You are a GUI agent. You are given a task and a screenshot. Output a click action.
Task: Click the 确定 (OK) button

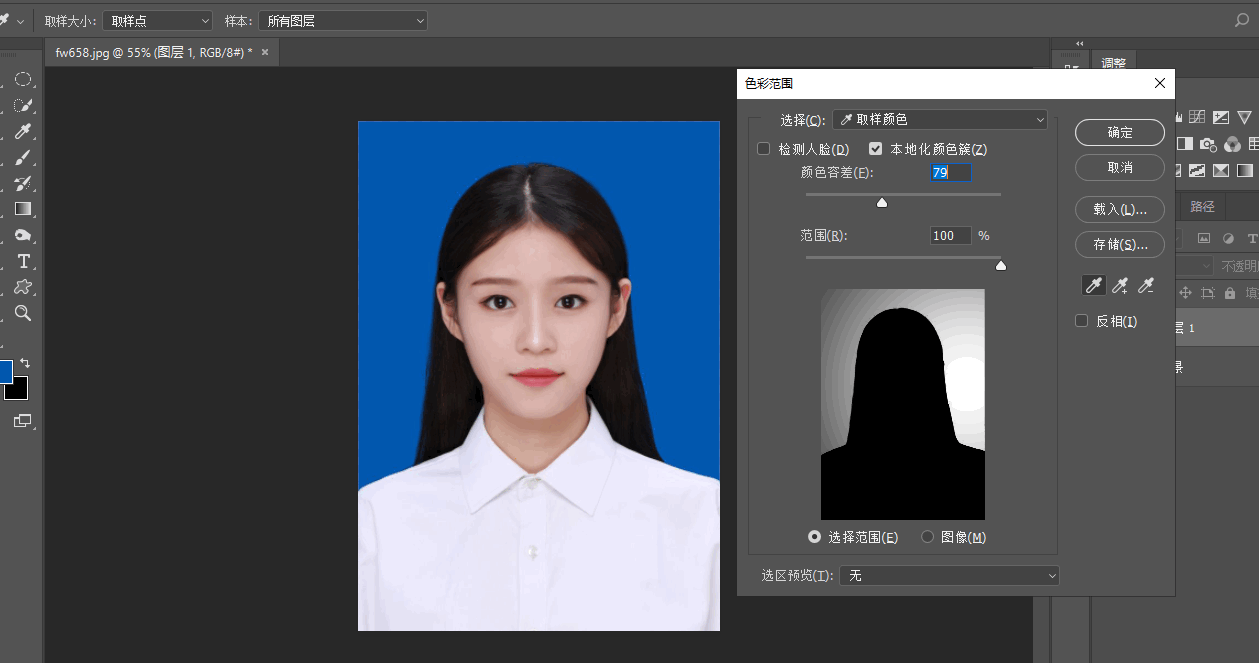point(1119,132)
